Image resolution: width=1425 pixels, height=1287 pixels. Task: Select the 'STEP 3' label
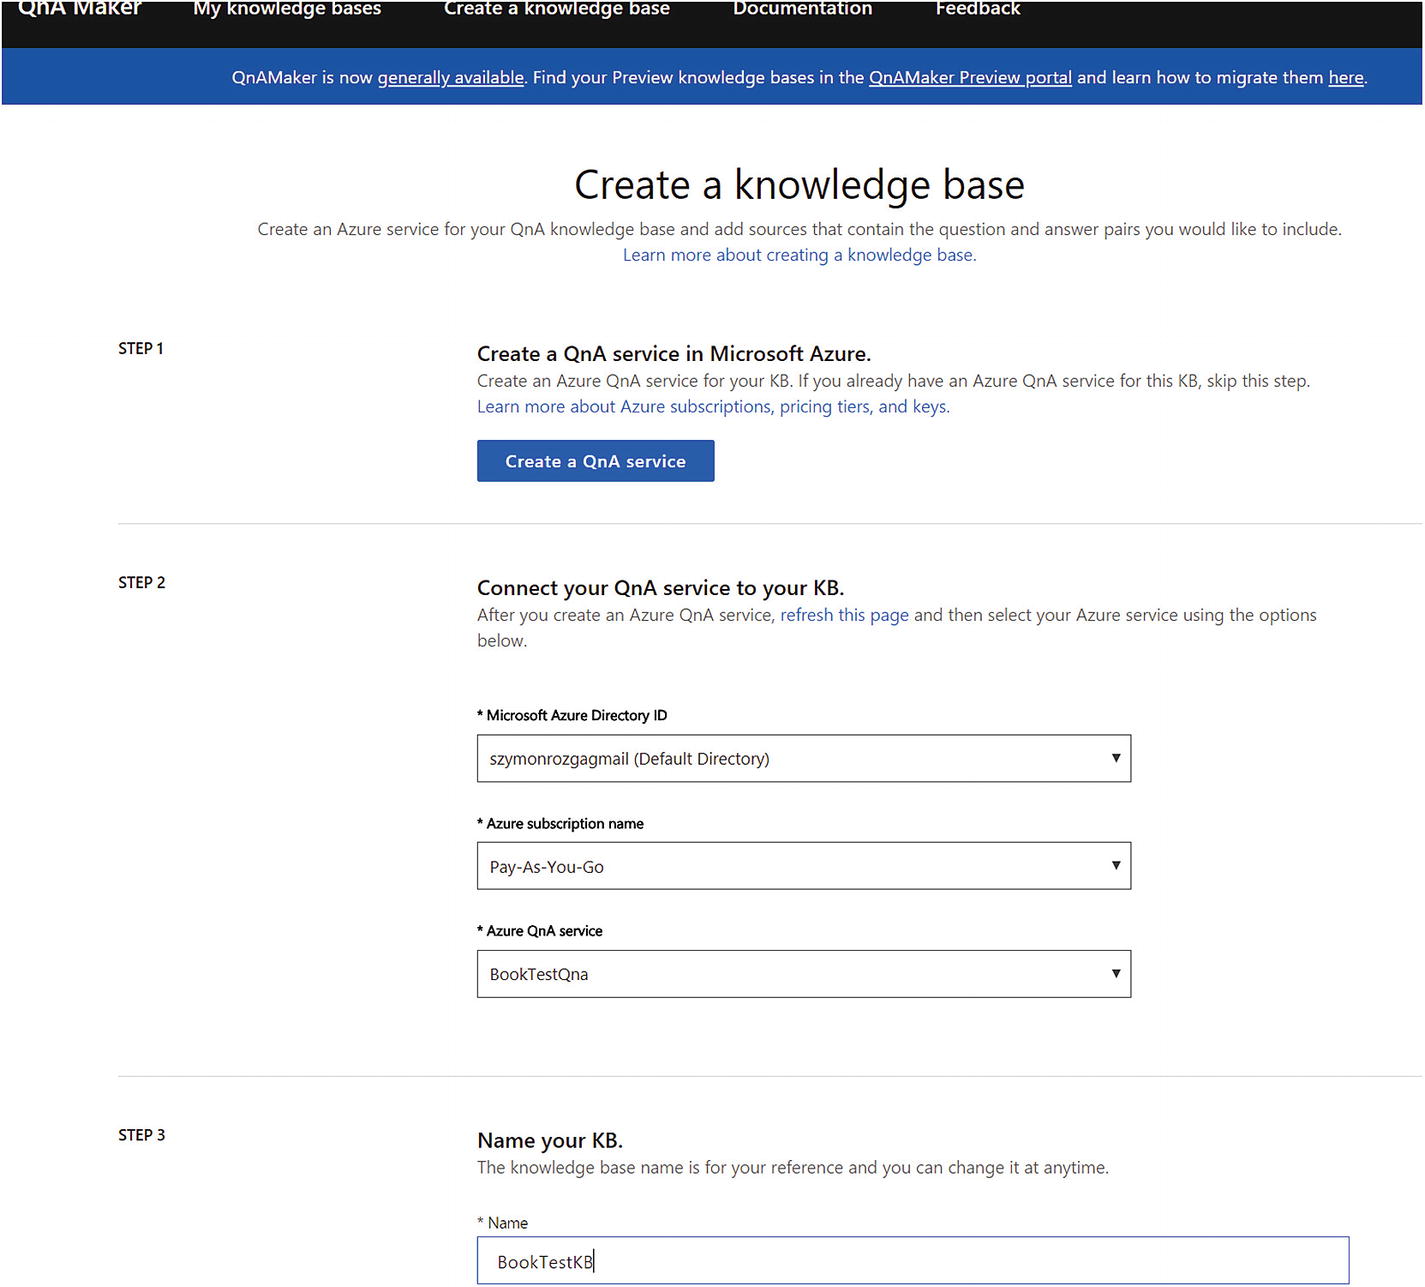142,1135
